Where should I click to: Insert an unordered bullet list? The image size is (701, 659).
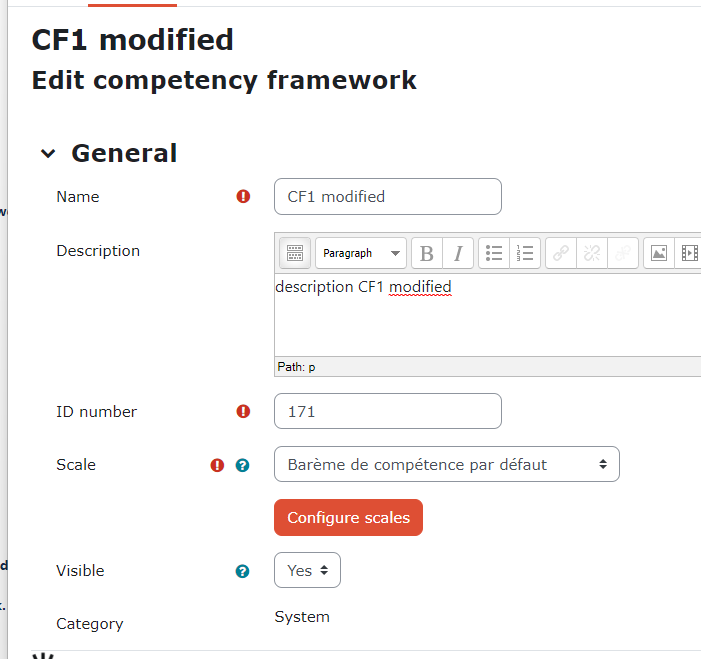[x=494, y=253]
